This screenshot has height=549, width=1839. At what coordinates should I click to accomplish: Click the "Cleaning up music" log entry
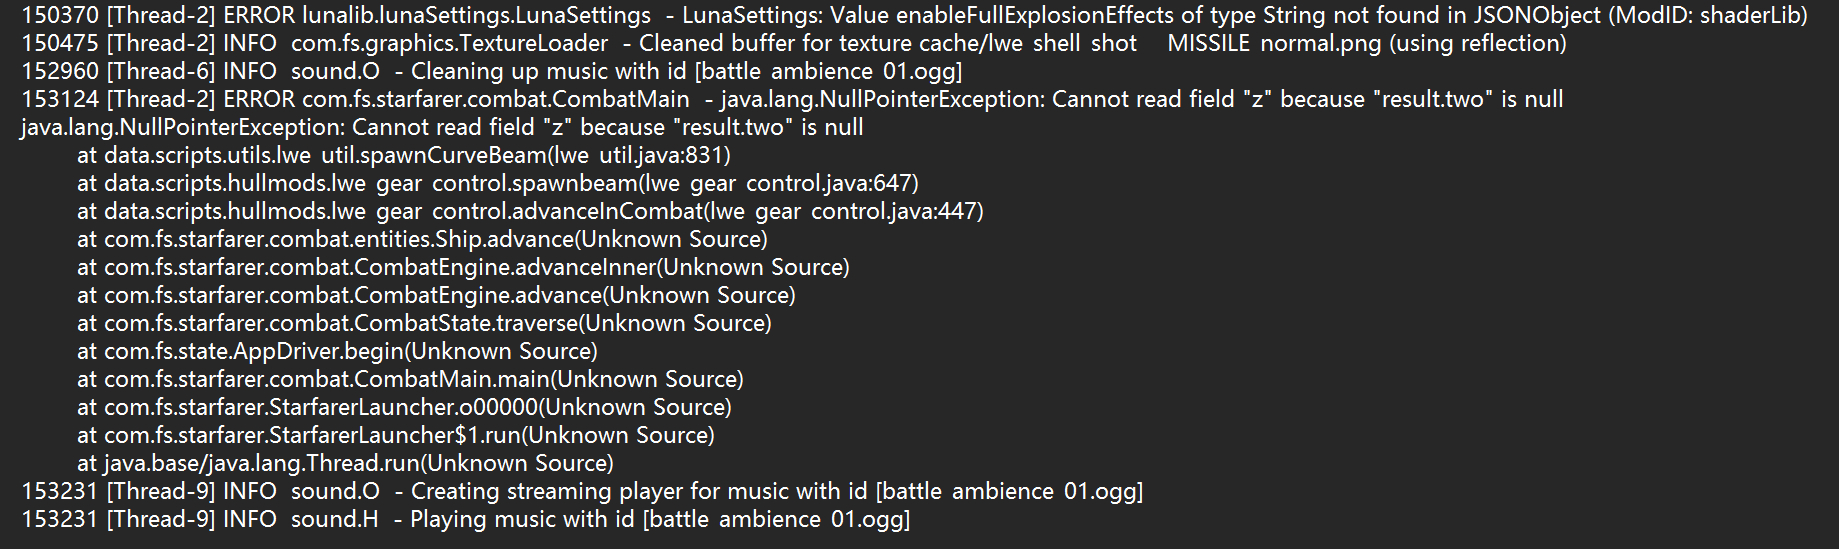[x=492, y=72]
